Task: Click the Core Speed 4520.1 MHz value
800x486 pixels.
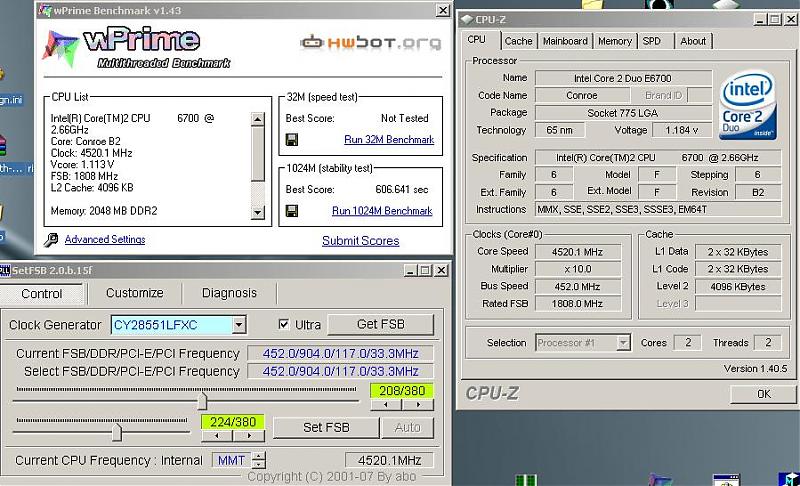Action: click(577, 252)
